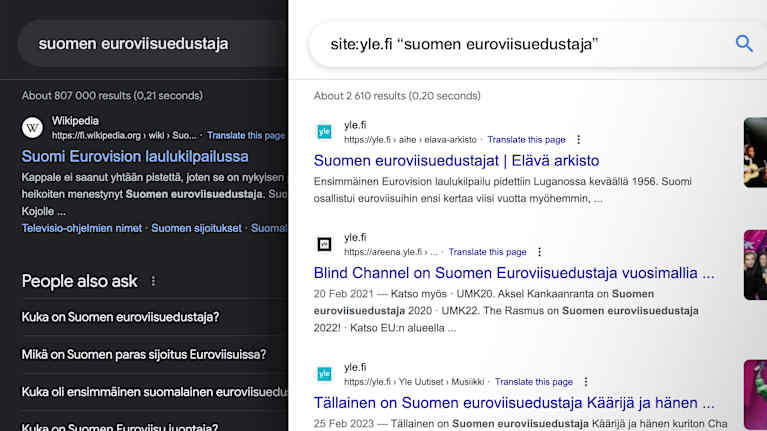Viewport: 767px width, 431px height.
Task: Click 'About 807 000 results' text
Action: point(112,96)
